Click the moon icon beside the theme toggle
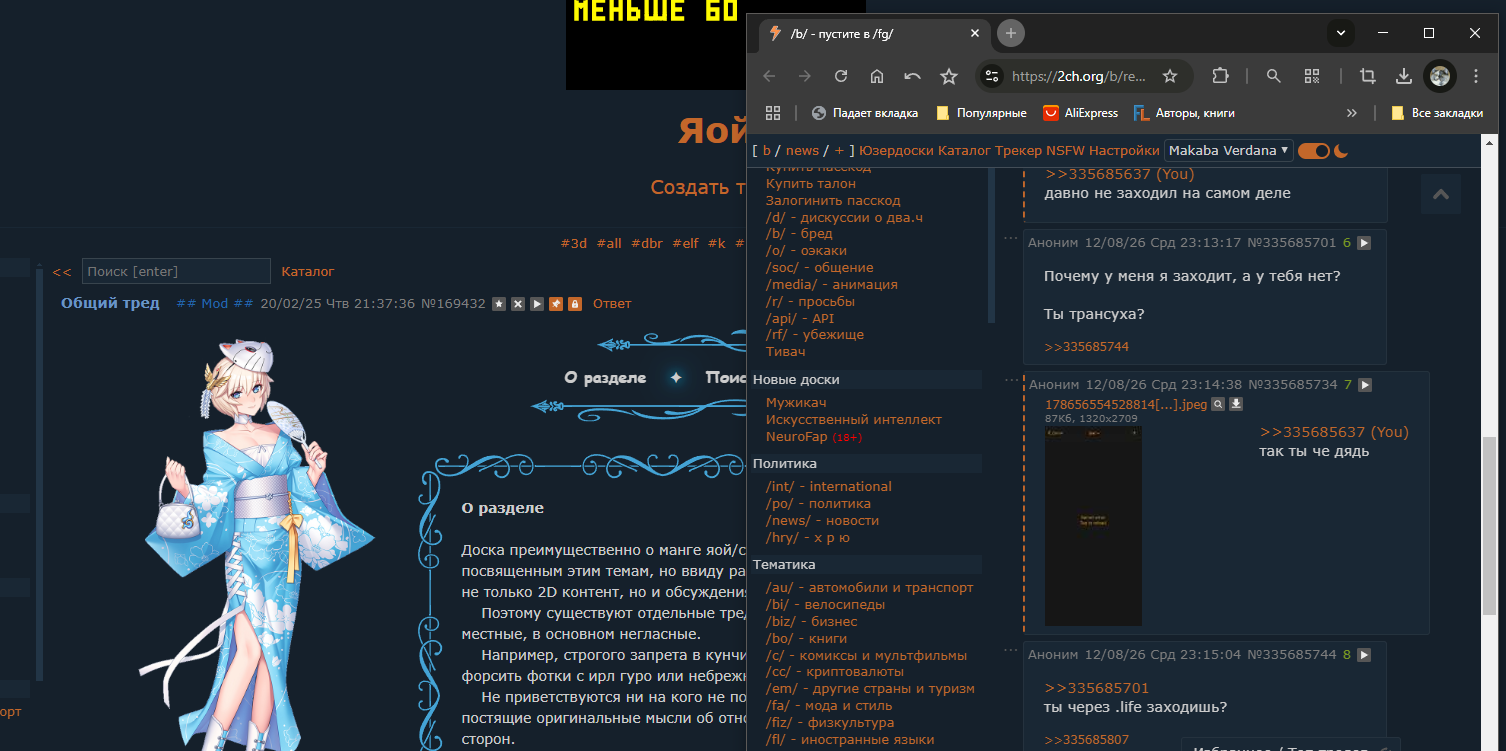Screen dimensions: 1506x751 coord(1342,151)
